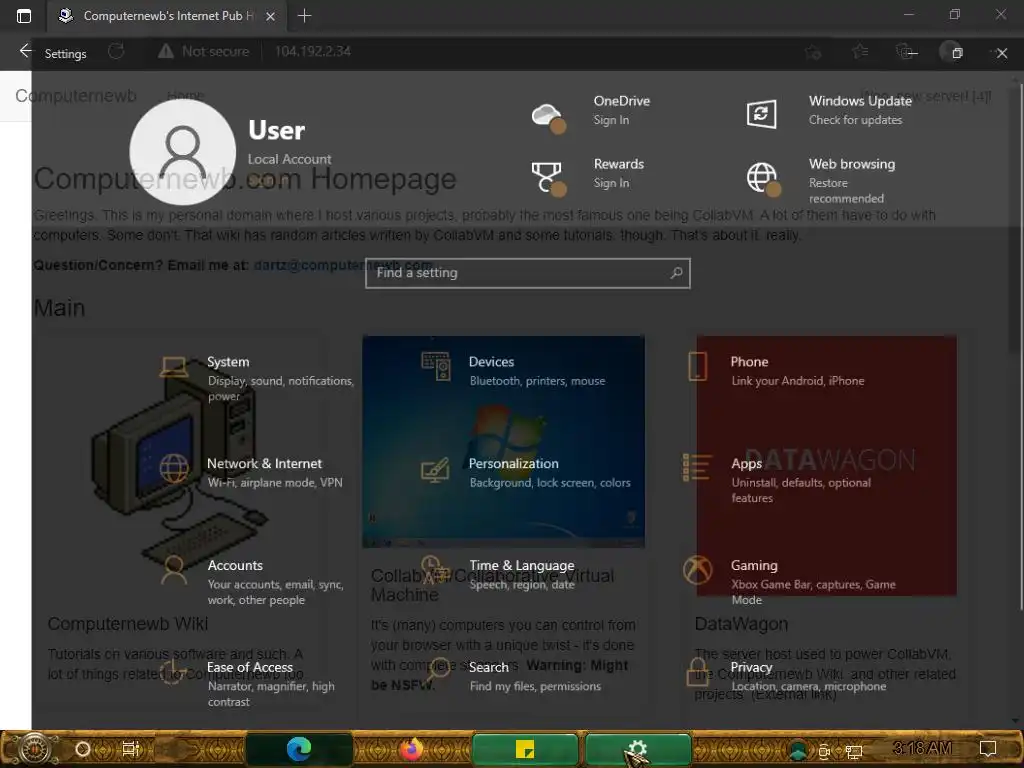This screenshot has width=1024, height=768.
Task: Click the add-to-favorites star icon in Edge
Action: coord(813,52)
